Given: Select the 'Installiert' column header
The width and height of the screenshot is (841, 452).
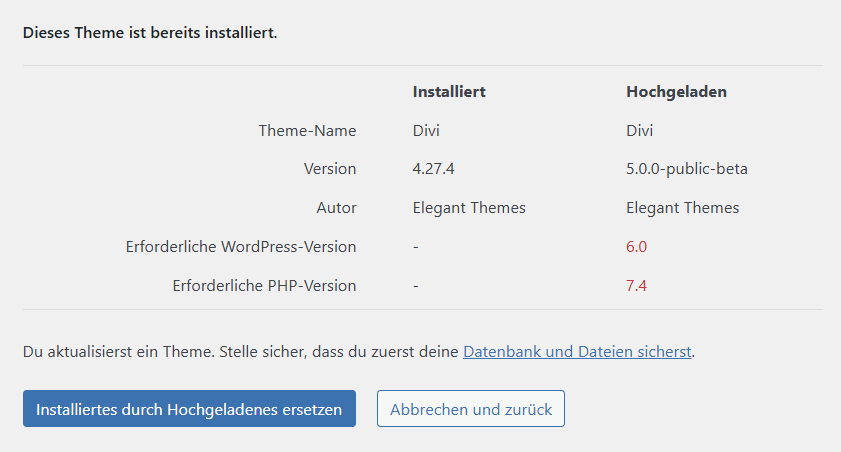Looking at the screenshot, I should coord(449,91).
